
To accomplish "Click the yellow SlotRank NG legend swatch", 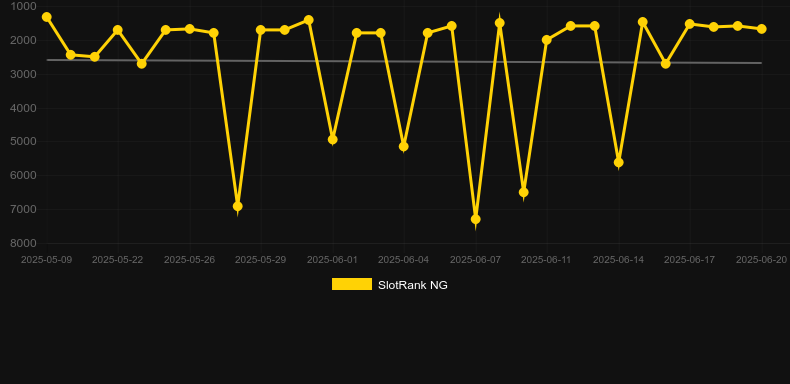I will [352, 284].
